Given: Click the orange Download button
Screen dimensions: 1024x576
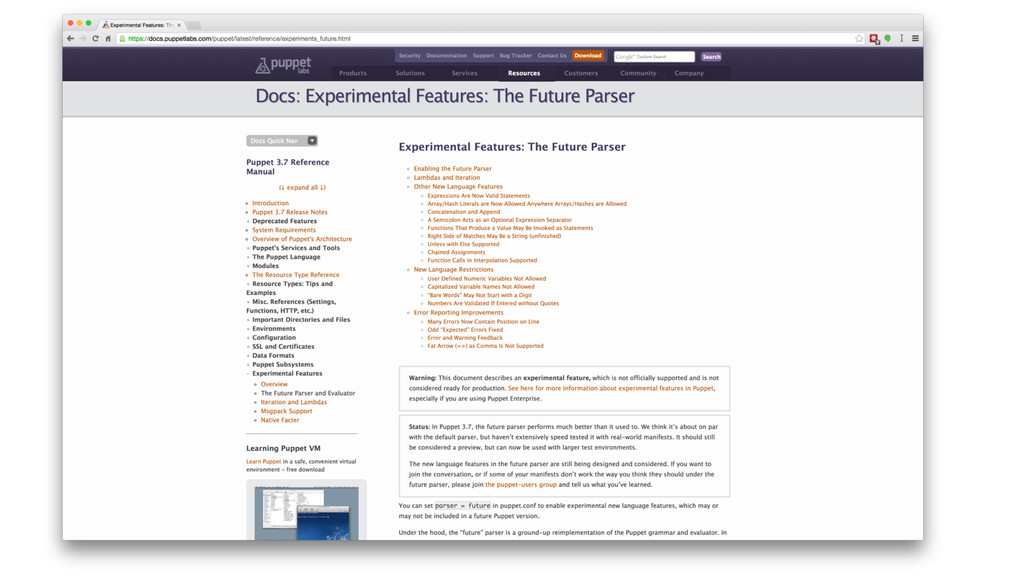Looking at the screenshot, I should 588,56.
